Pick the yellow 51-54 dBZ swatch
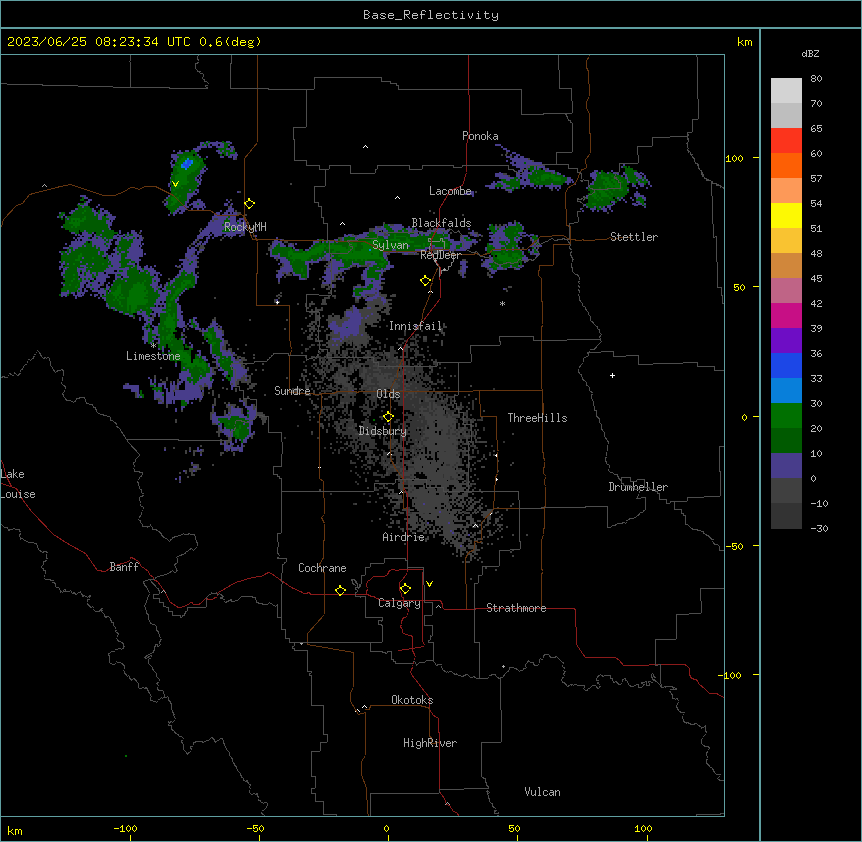 click(786, 215)
